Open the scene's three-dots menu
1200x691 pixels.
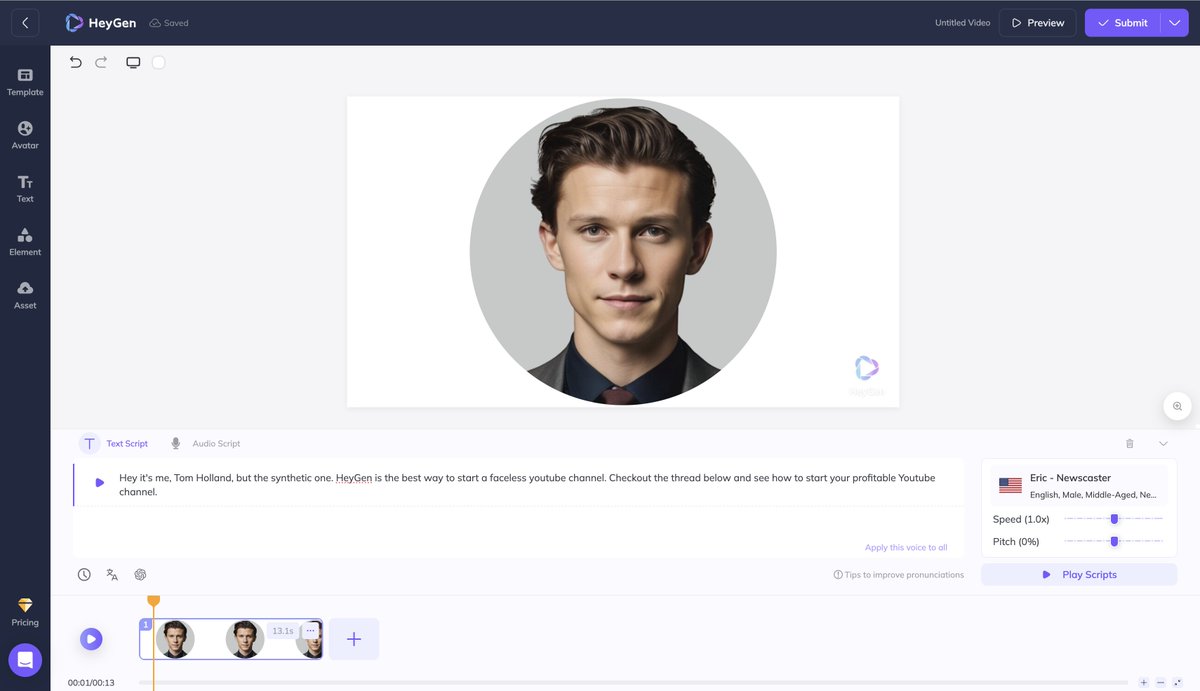(x=310, y=631)
